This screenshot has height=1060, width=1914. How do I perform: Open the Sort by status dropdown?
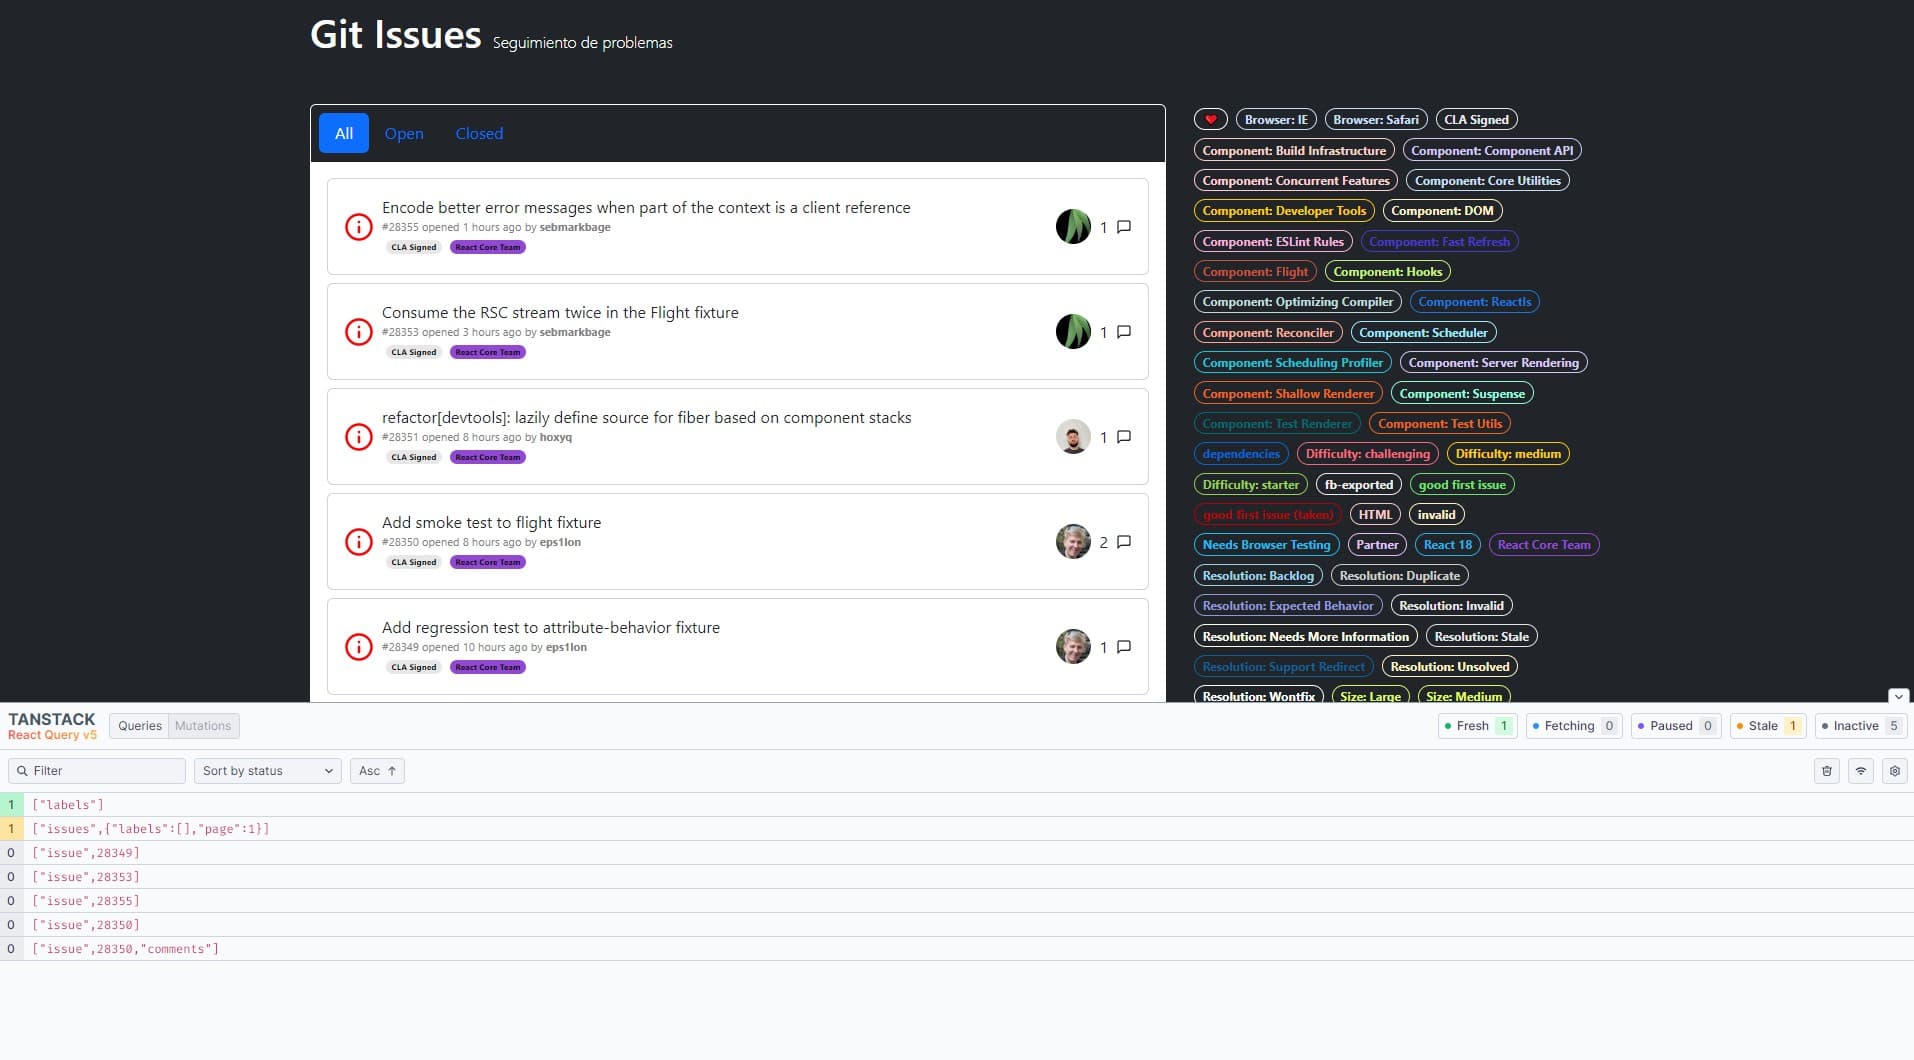click(x=268, y=771)
